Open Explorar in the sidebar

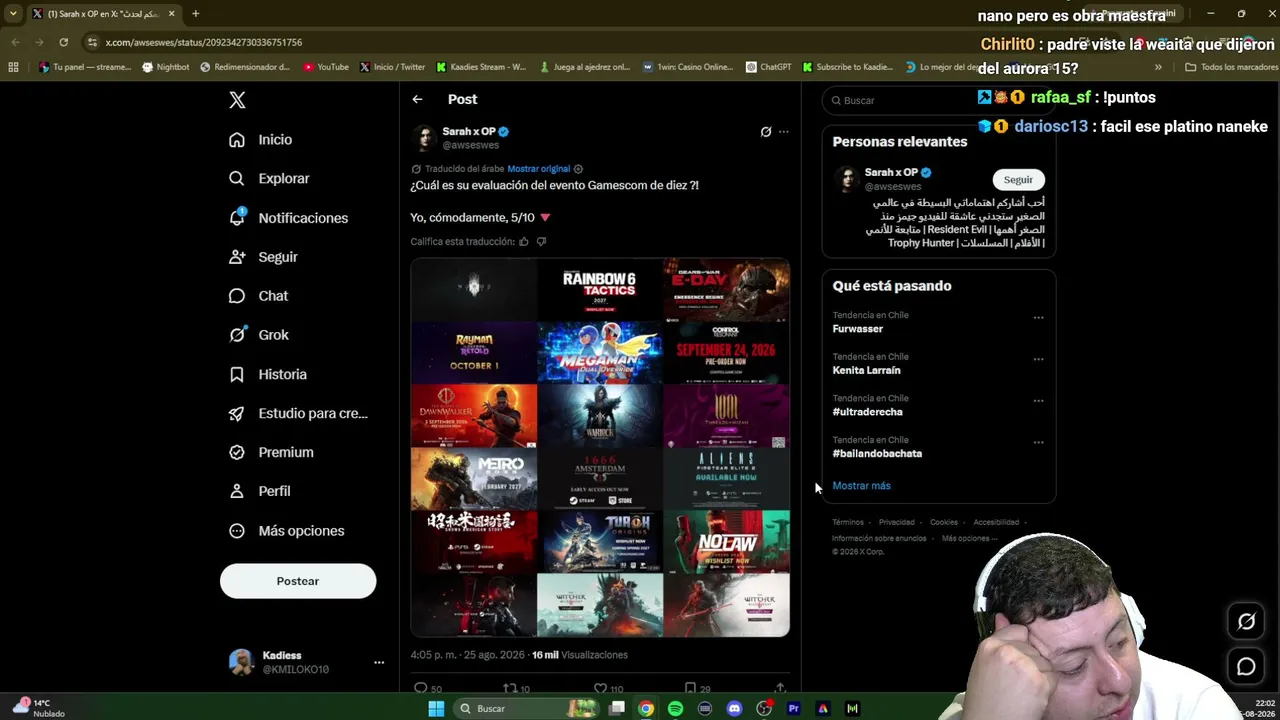[269, 179]
